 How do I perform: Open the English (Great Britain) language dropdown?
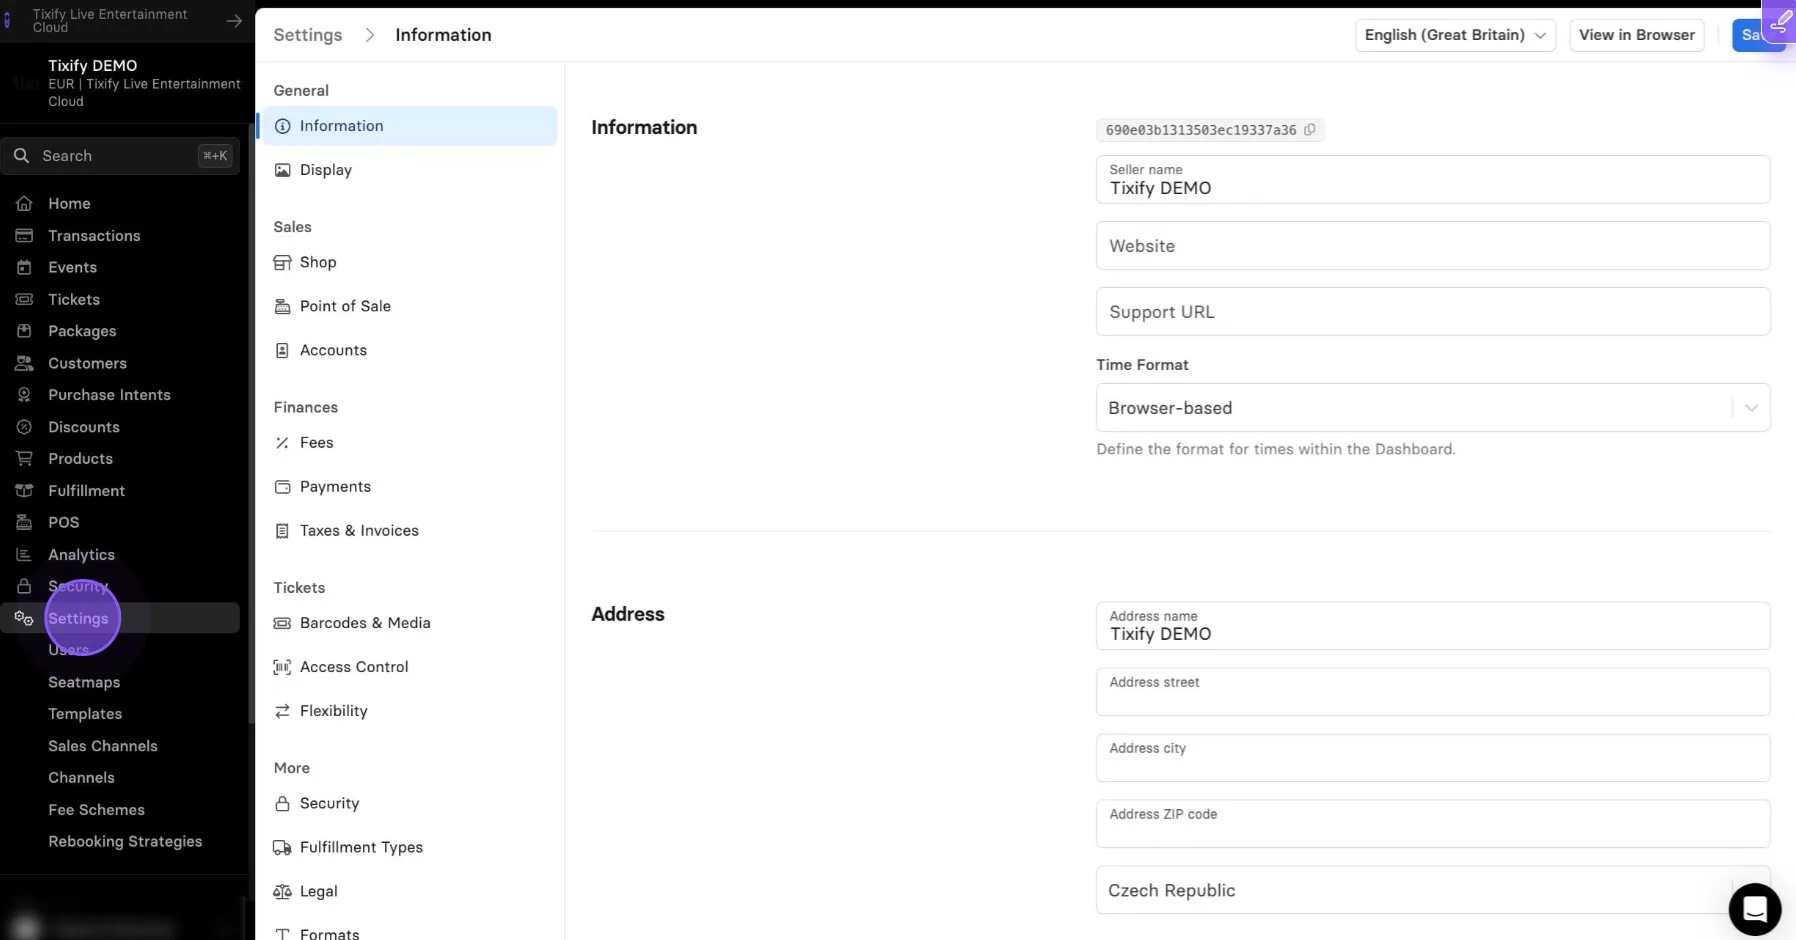1455,35
